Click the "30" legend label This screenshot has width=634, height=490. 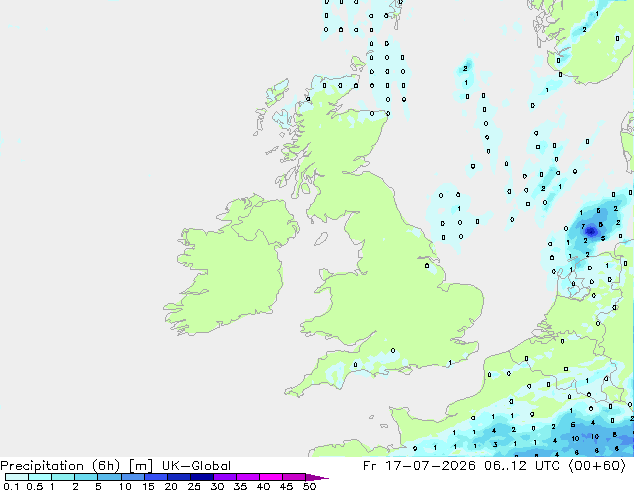(x=217, y=486)
